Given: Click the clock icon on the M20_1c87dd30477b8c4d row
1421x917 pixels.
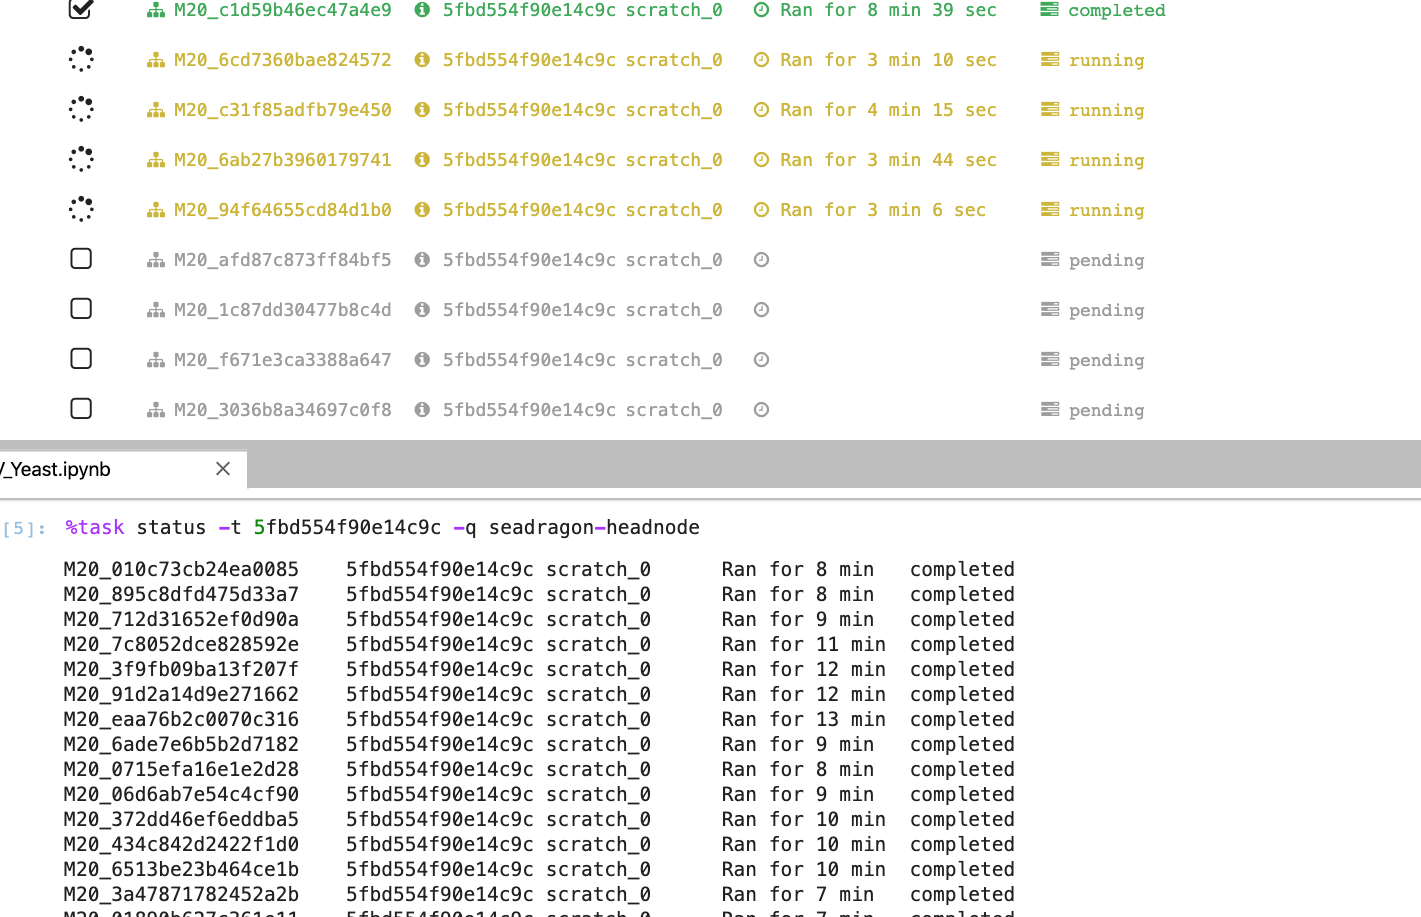Looking at the screenshot, I should click(761, 309).
